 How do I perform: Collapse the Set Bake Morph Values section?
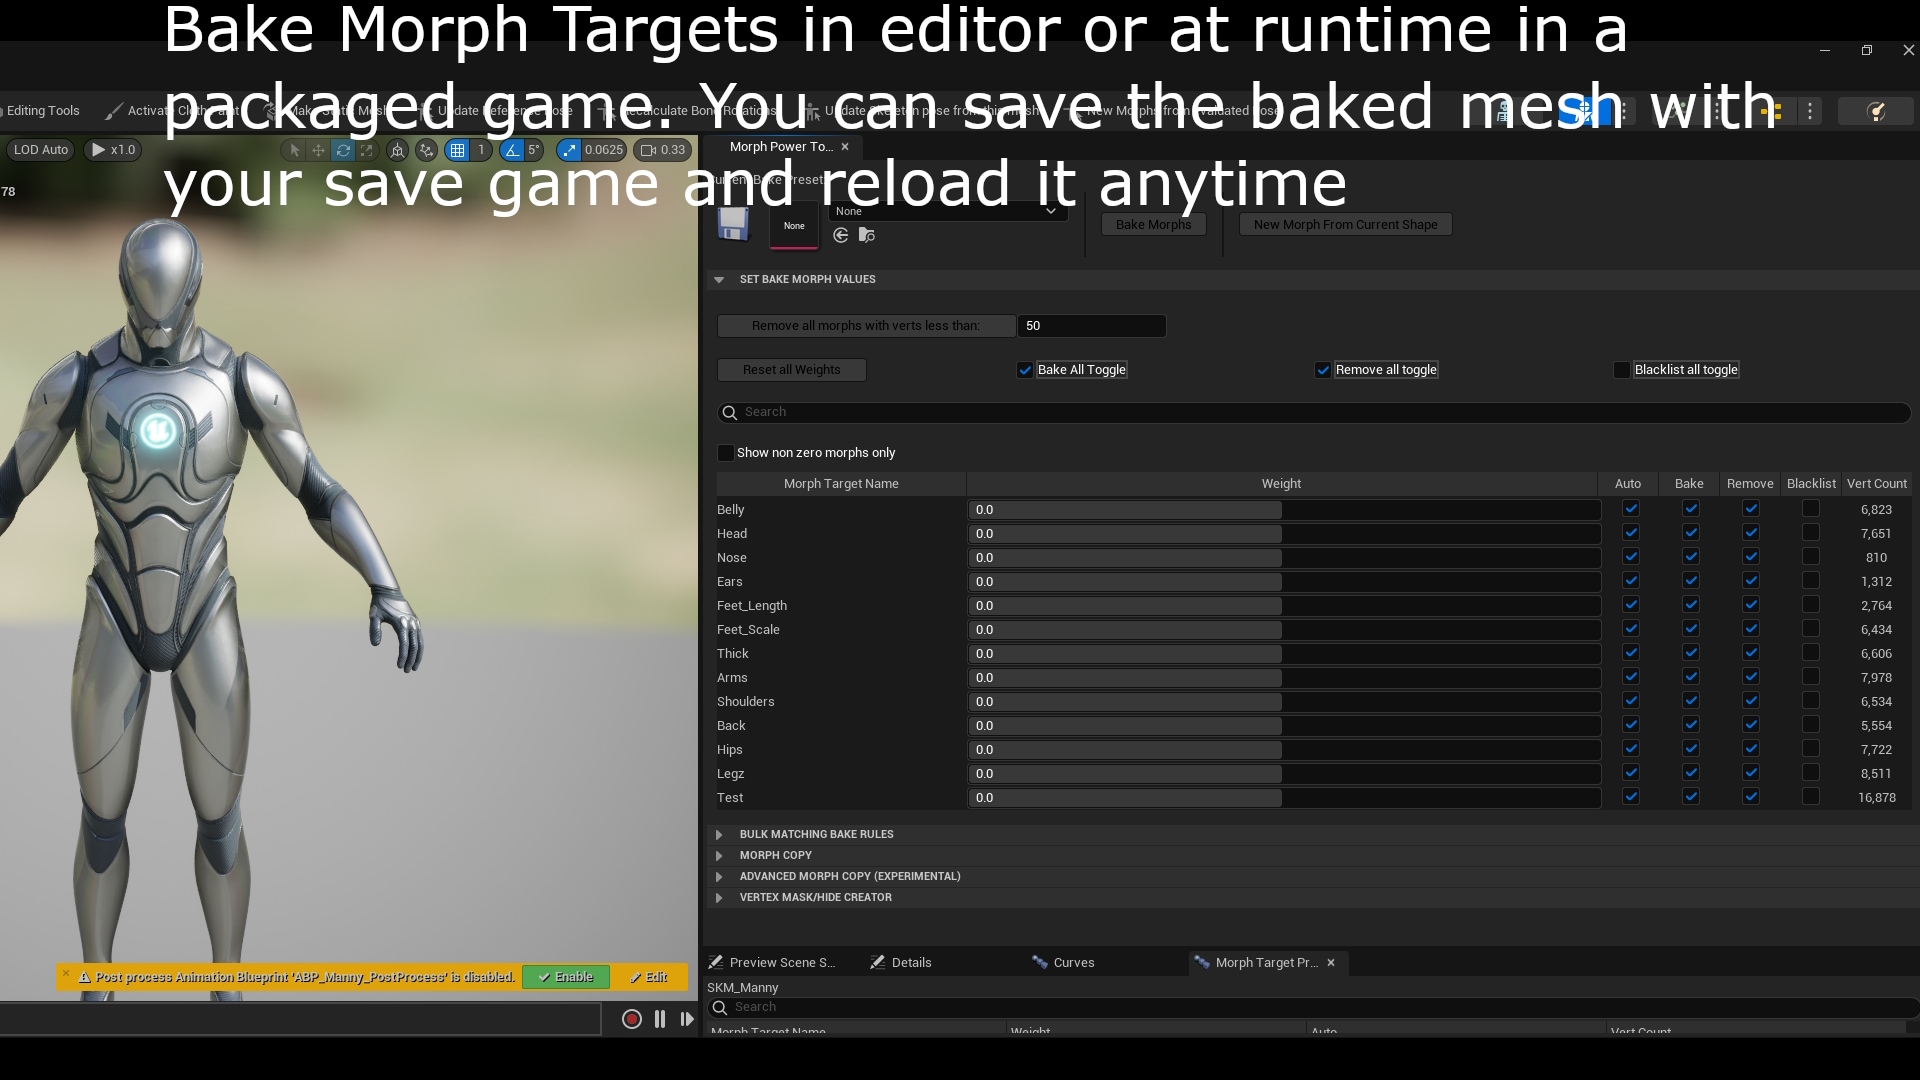click(719, 280)
